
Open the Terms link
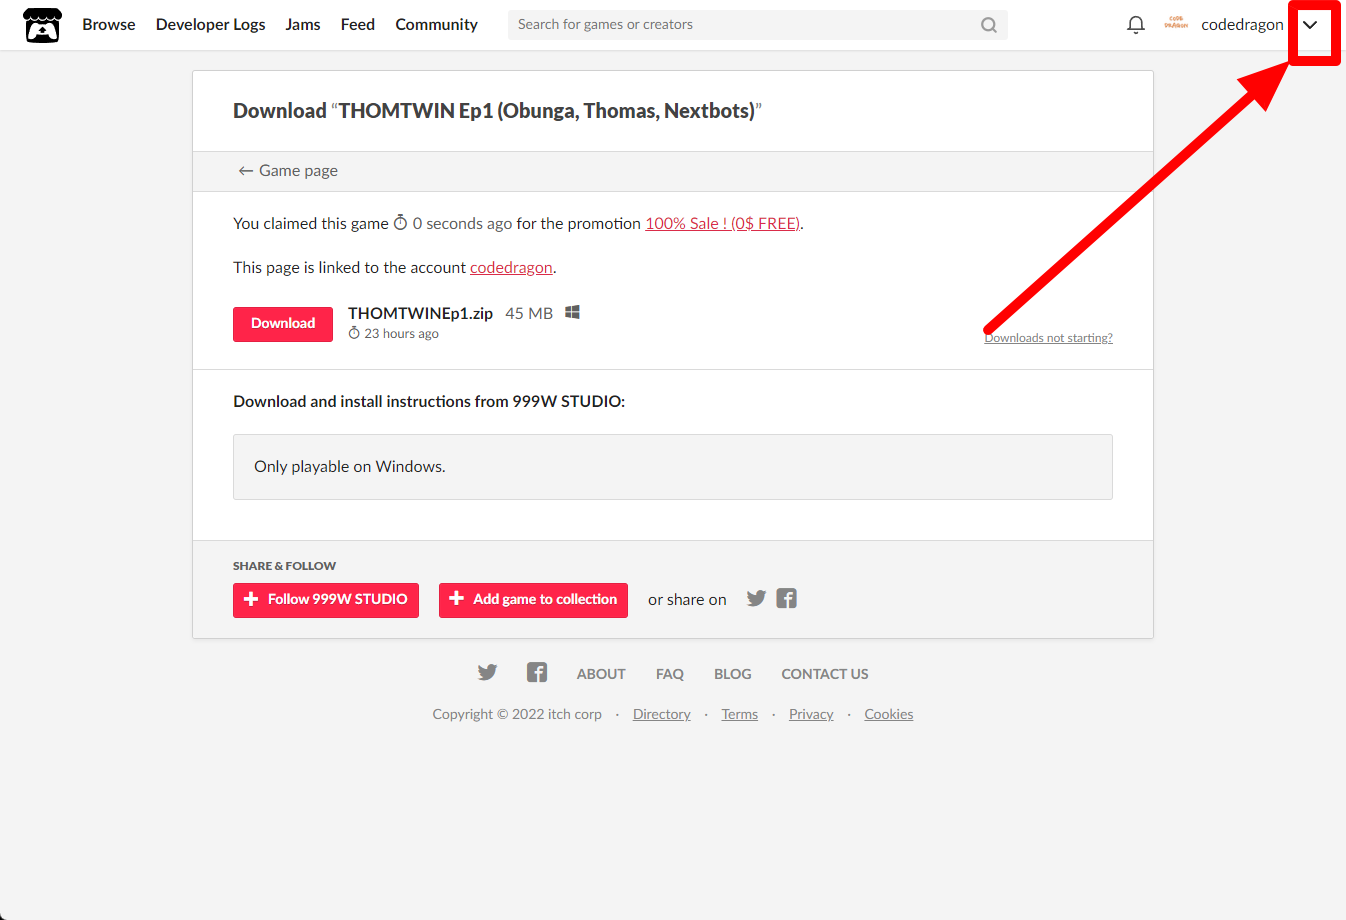click(x=740, y=714)
